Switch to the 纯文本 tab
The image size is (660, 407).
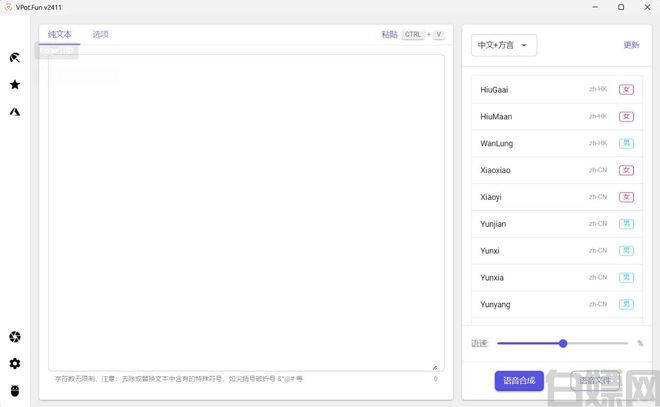(x=59, y=35)
